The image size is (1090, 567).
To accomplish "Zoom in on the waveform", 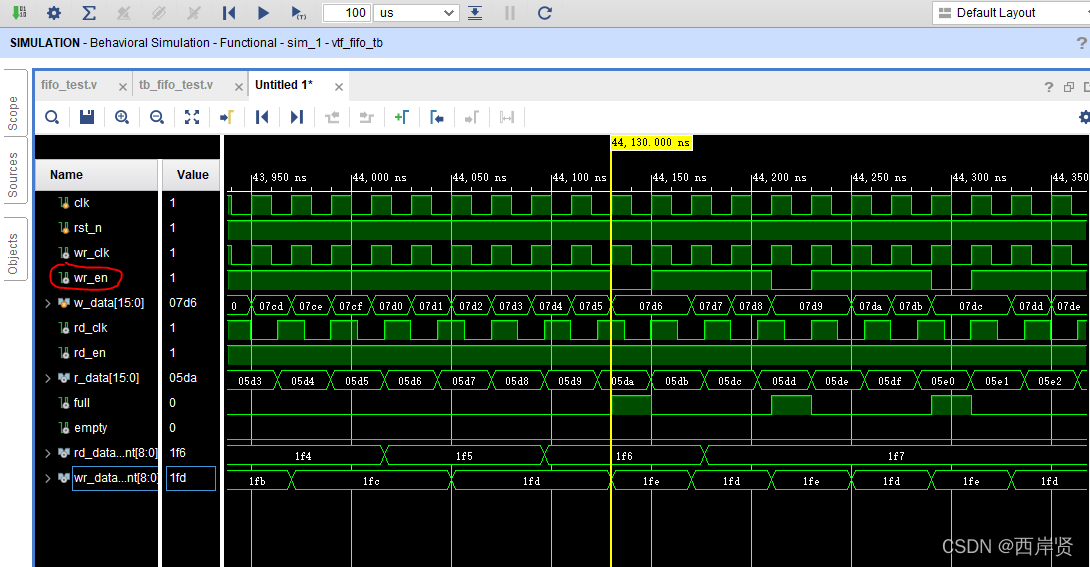I will pos(122,117).
